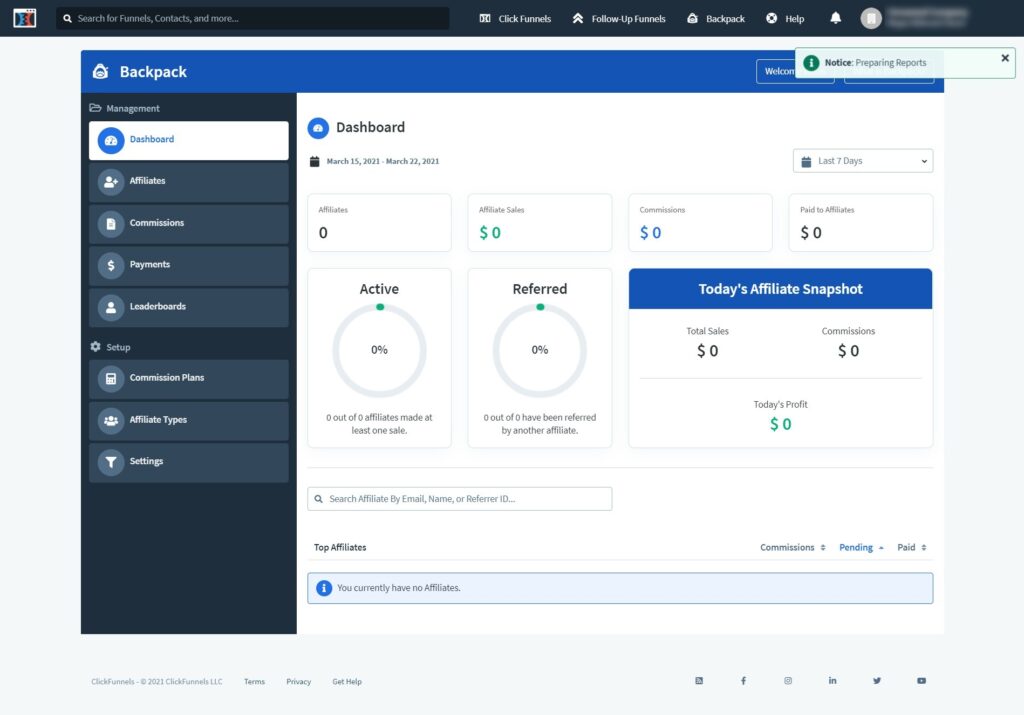The image size is (1024, 715).
Task: Click the Commission Plans calculator icon
Action: point(111,379)
